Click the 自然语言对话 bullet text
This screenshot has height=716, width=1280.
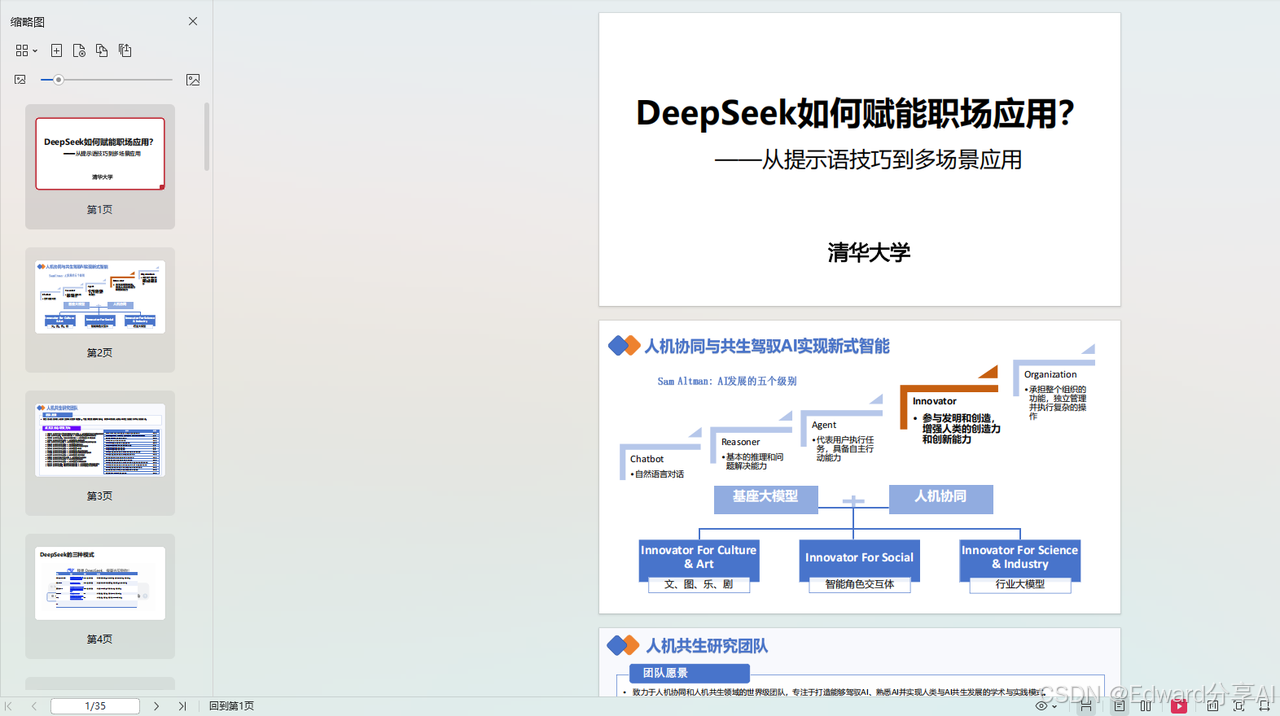[658, 475]
